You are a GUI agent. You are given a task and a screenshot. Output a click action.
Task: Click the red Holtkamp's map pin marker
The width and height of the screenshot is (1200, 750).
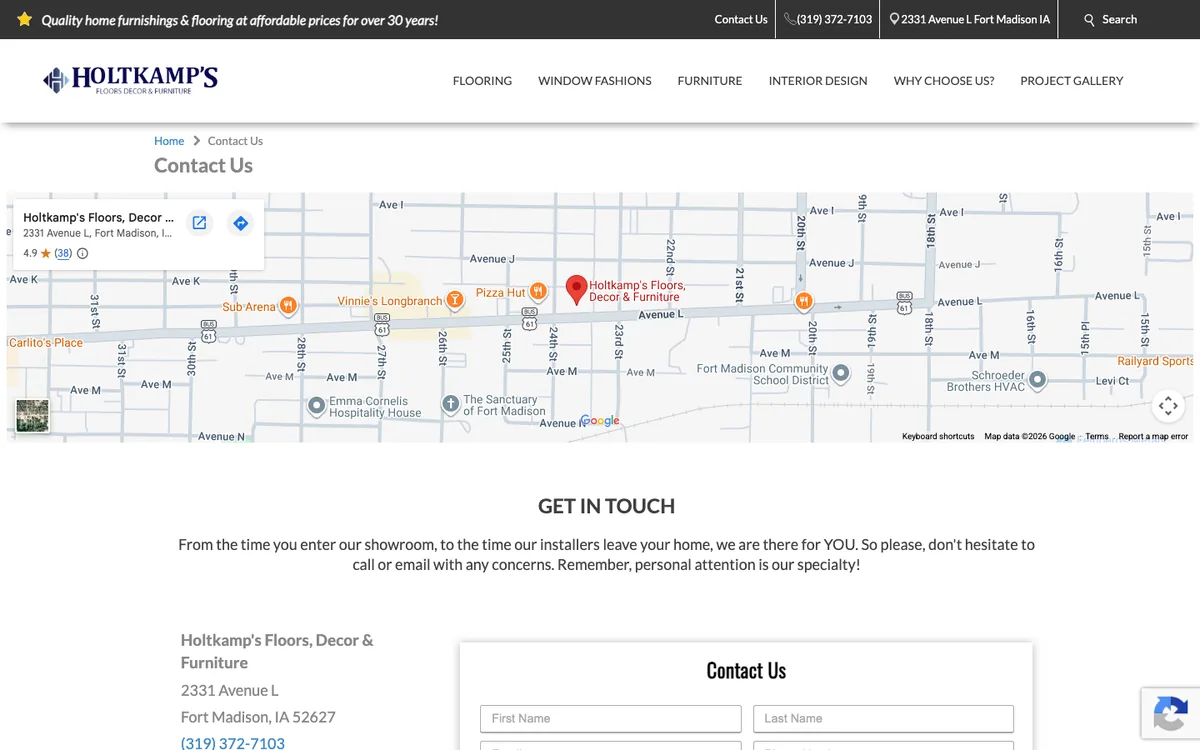click(576, 290)
